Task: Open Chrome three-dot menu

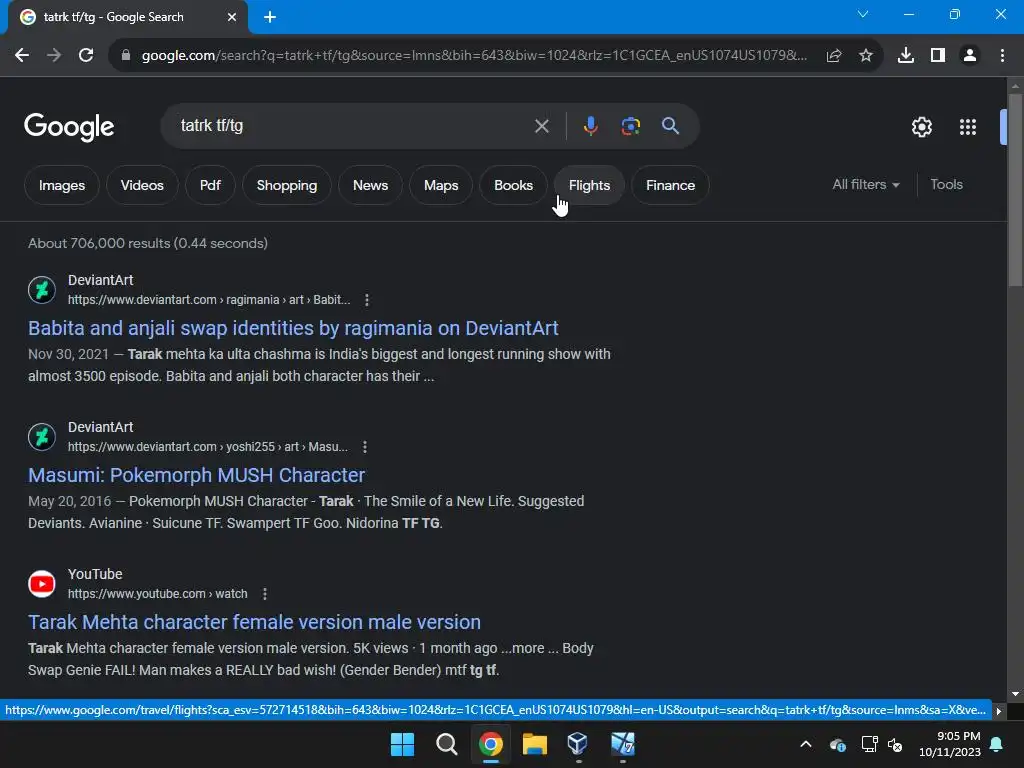Action: pyautogui.click(x=1002, y=56)
